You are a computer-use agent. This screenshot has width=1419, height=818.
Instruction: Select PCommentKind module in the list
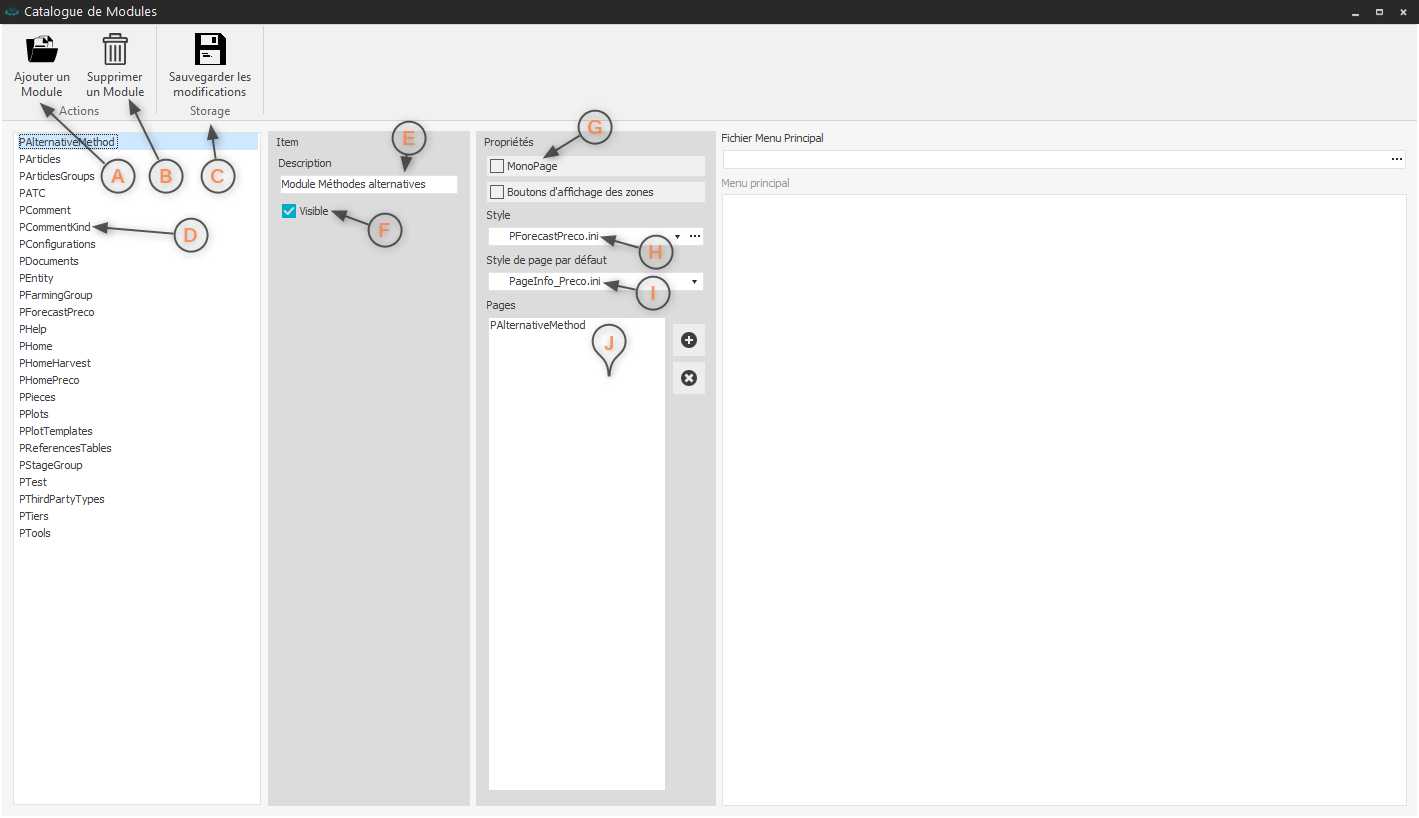(55, 227)
